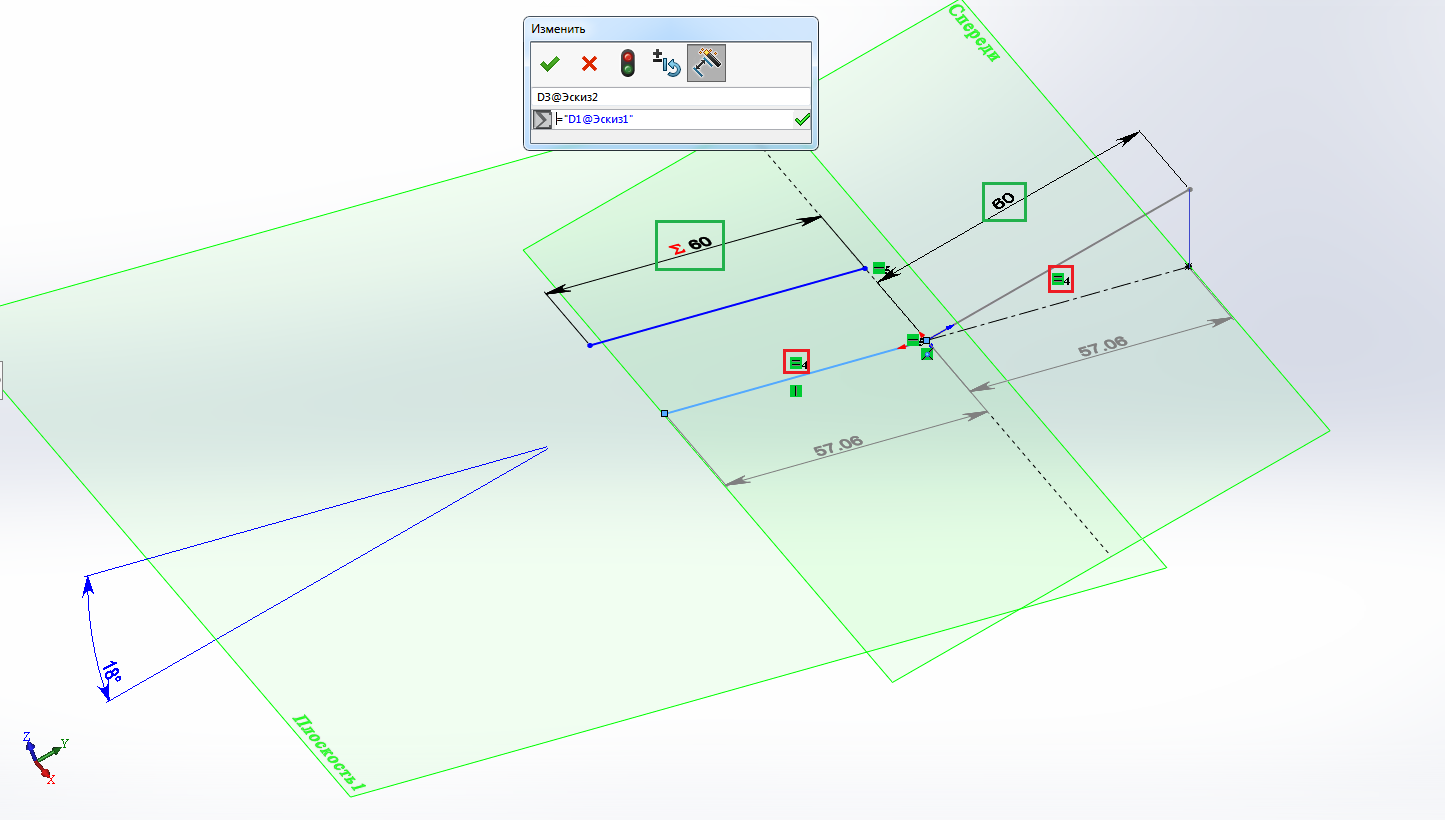Select the gray 57.06 dimension below the light blue line
Screen dimensions: 1445x820
pos(838,446)
